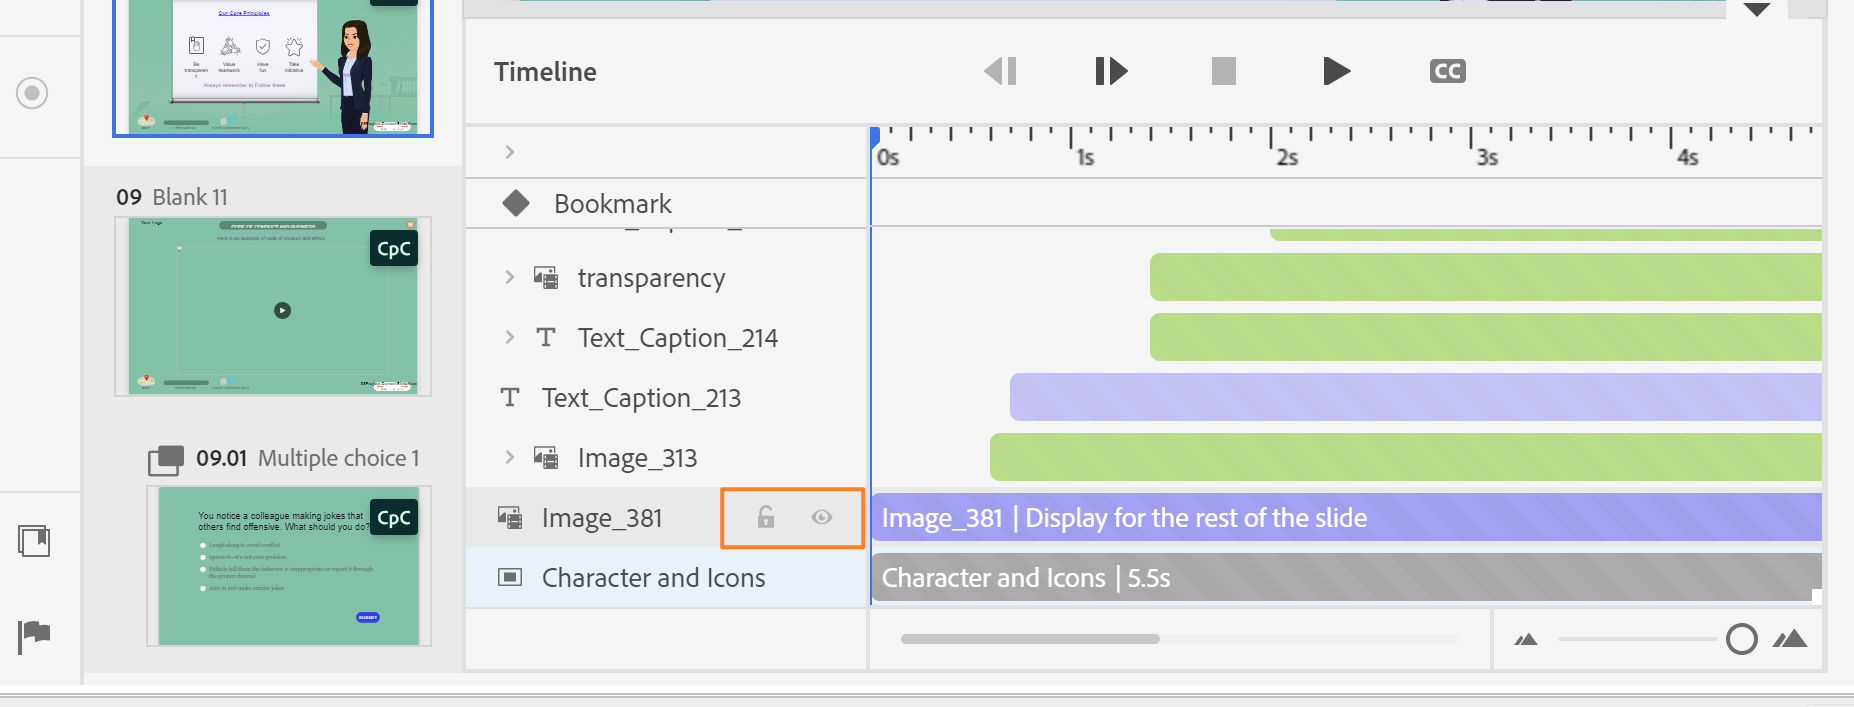Click the Play button in Timeline
Viewport: 1854px width, 707px height.
pos(1336,71)
